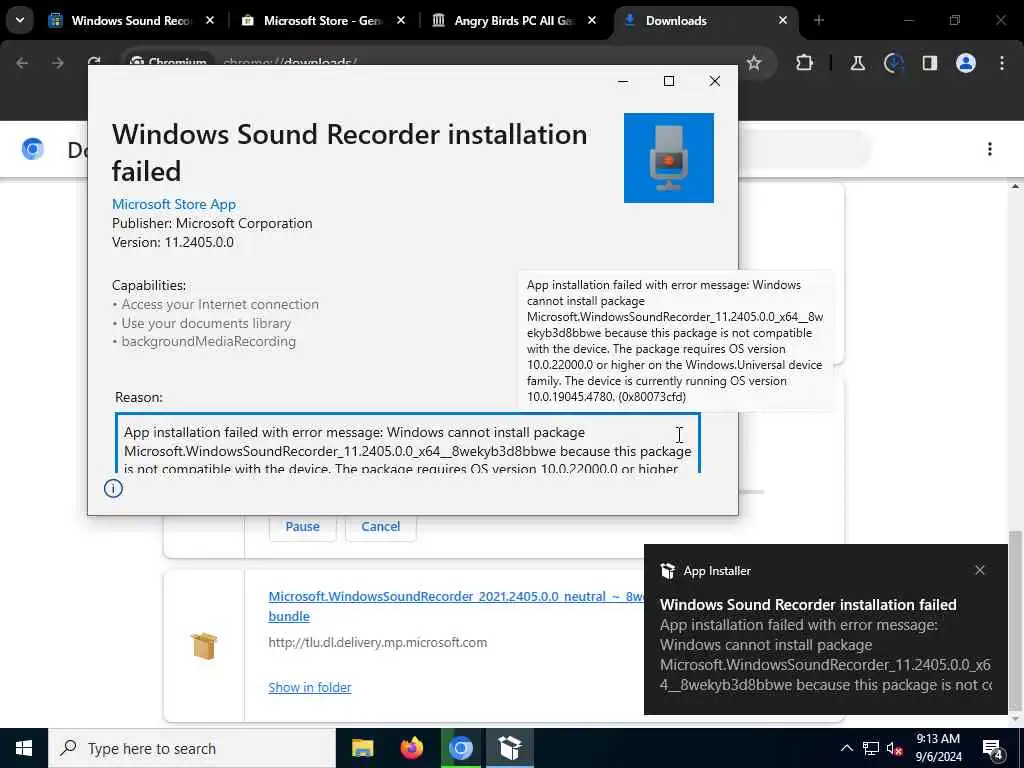The image size is (1024, 768).
Task: Switch to Chromium in the taskbar
Action: click(x=460, y=748)
